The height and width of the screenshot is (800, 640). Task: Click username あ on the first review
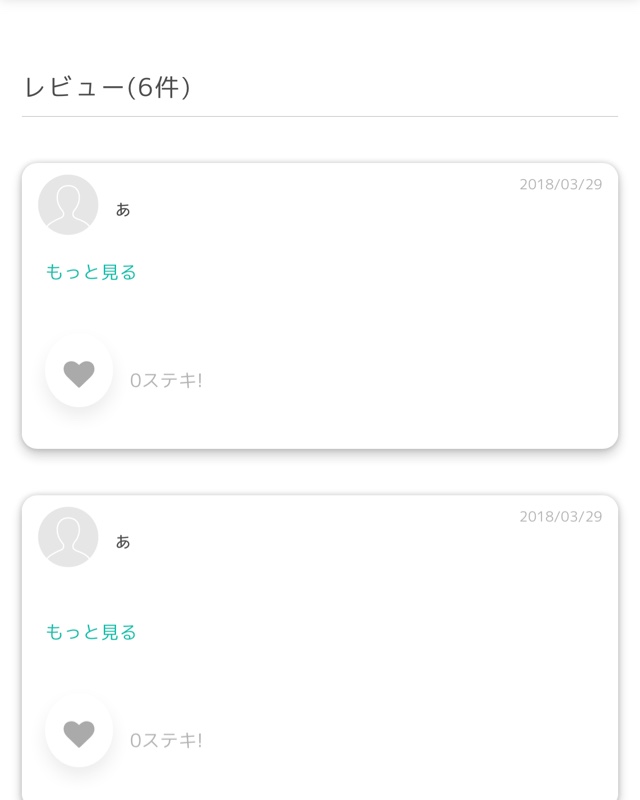[123, 210]
